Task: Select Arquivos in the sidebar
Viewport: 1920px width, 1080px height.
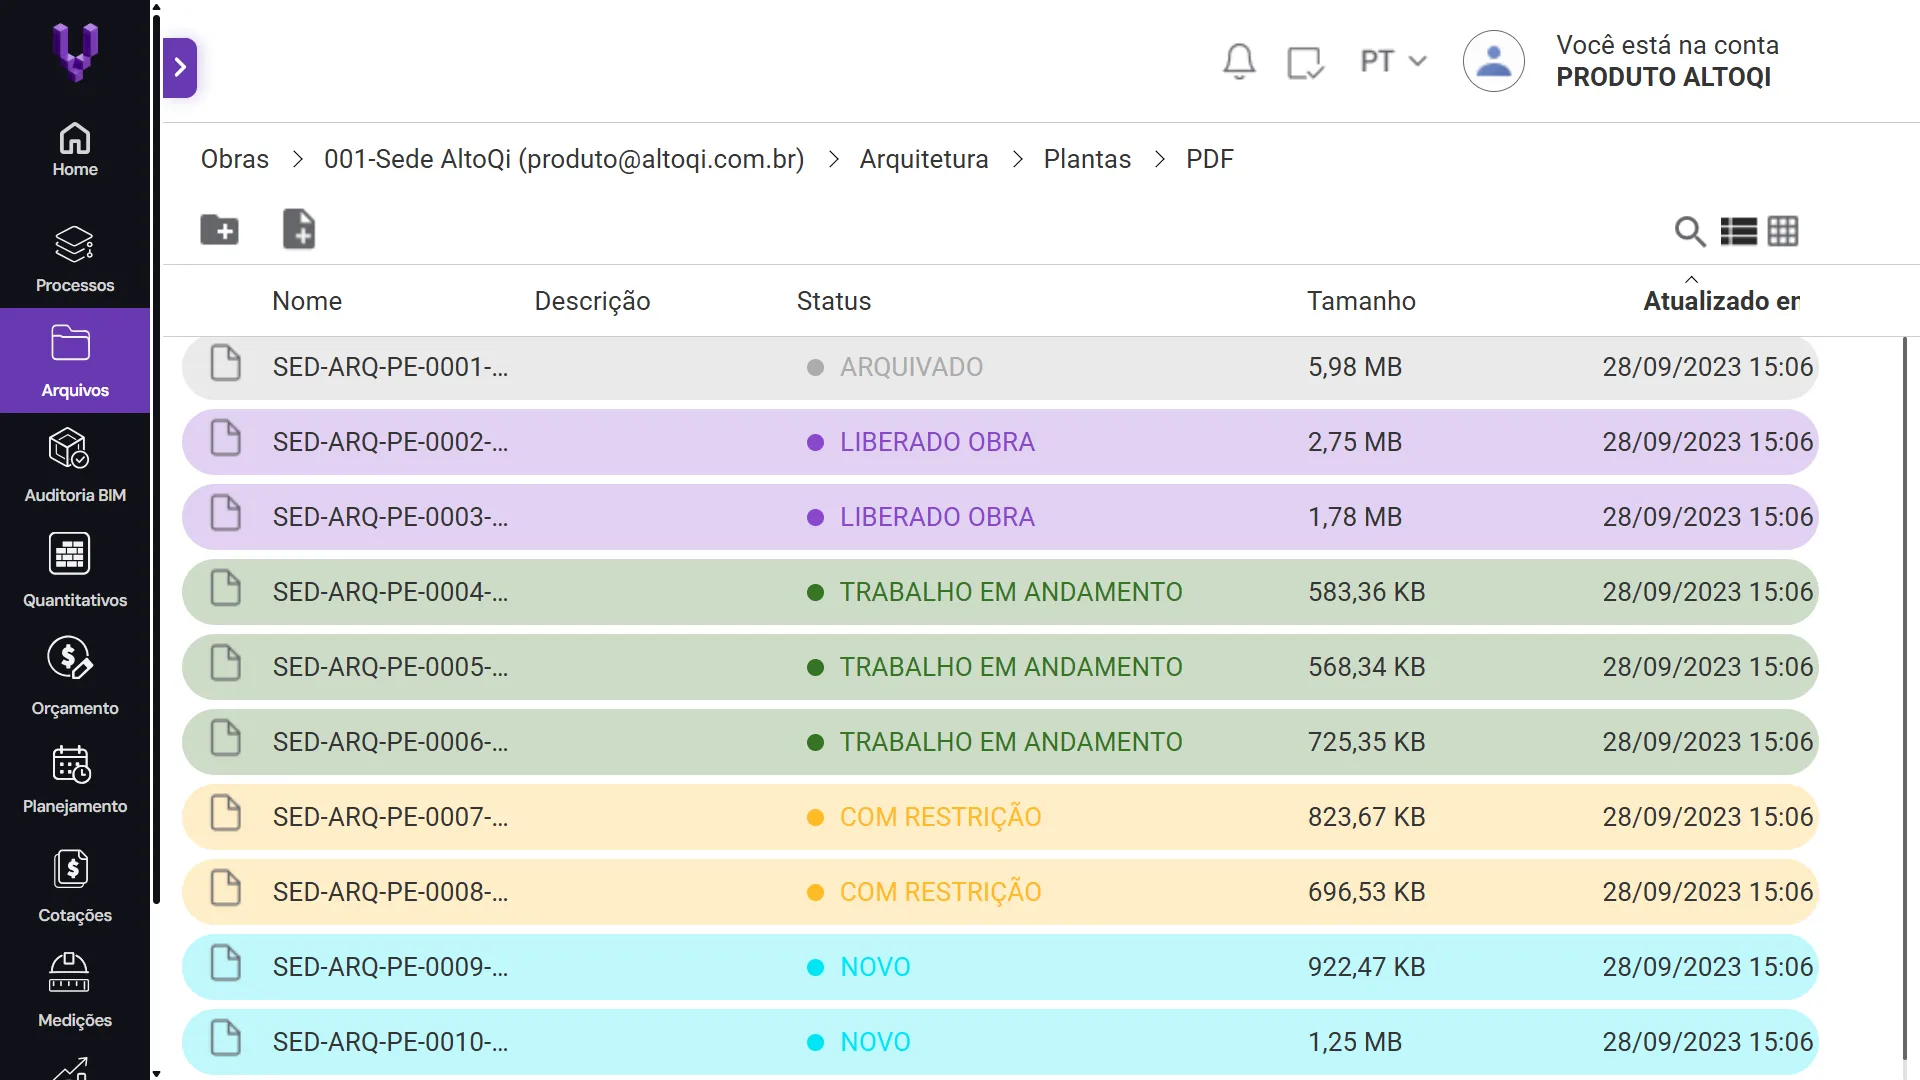Action: click(x=75, y=361)
